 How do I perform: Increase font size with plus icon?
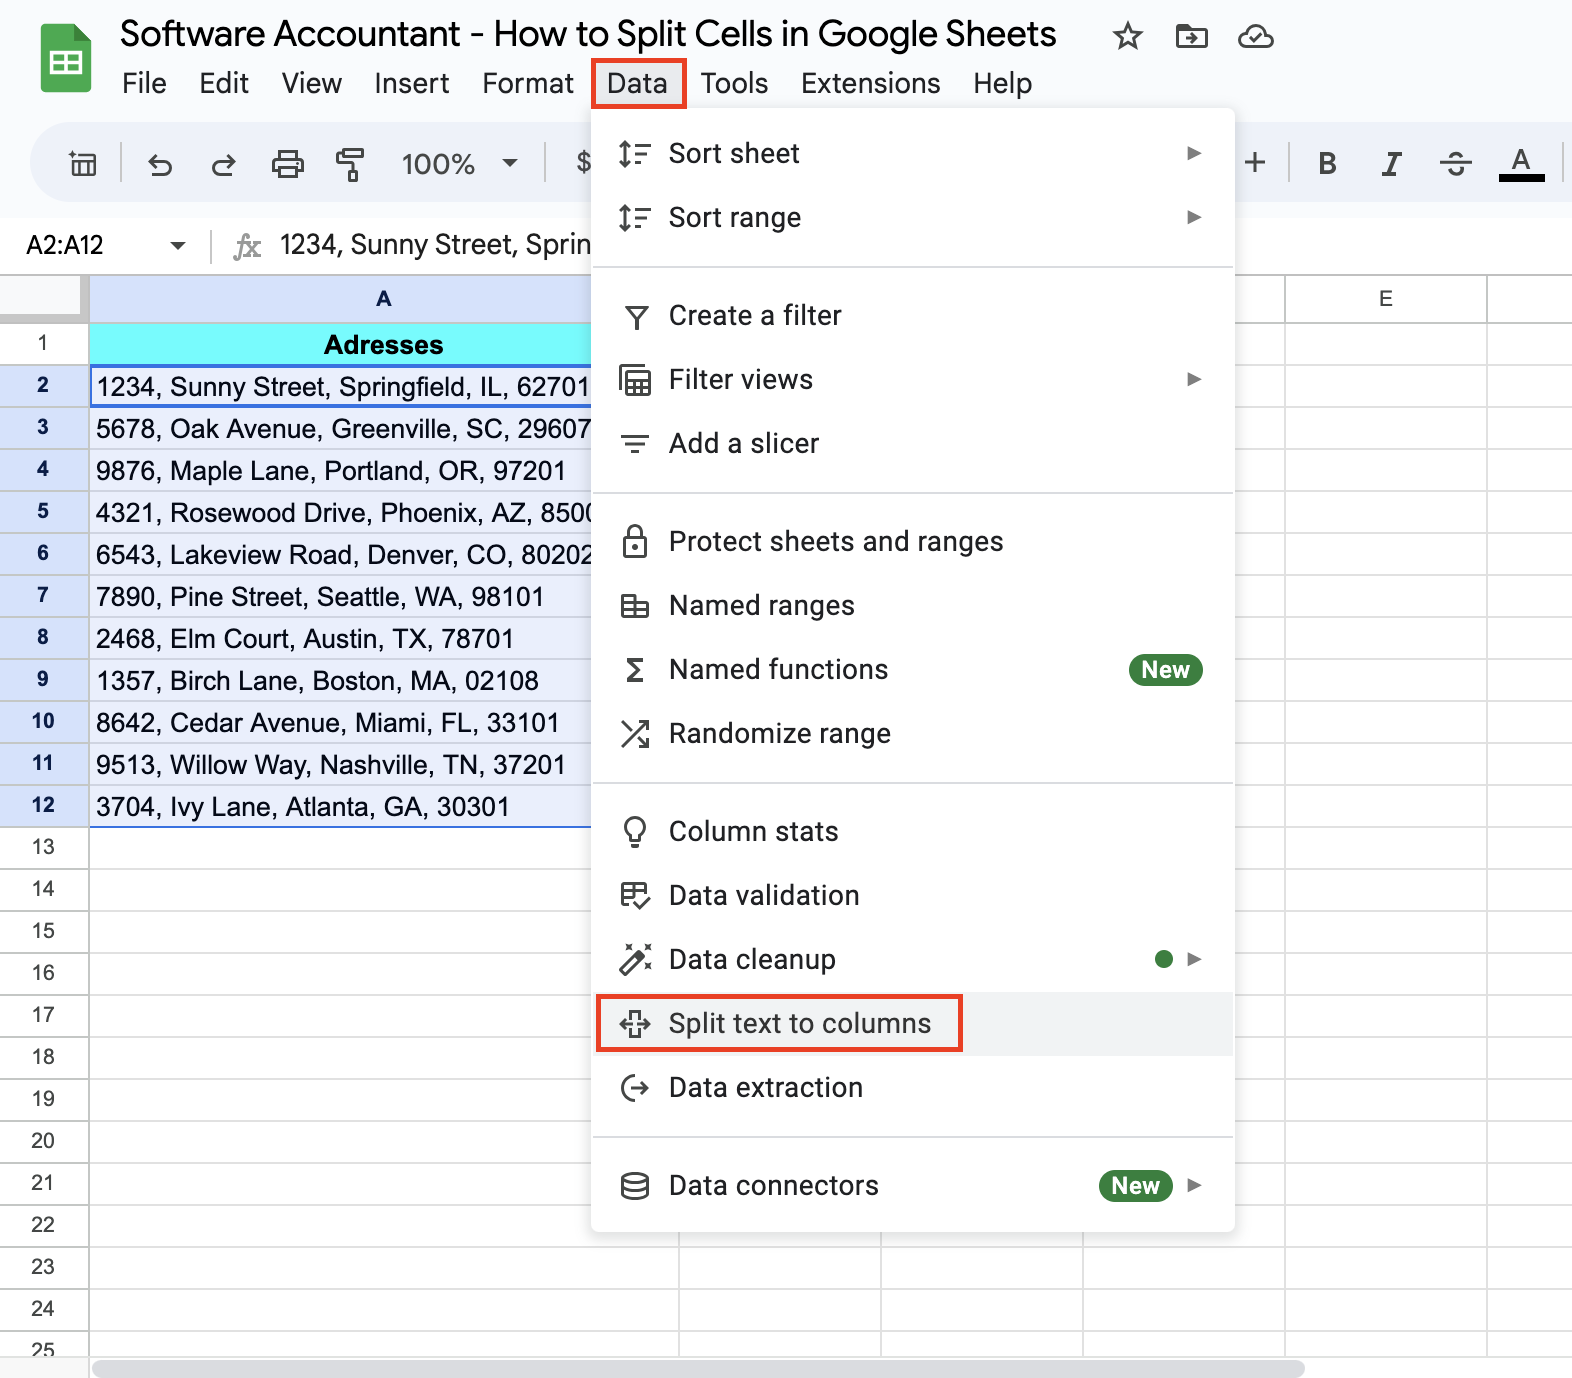tap(1255, 162)
